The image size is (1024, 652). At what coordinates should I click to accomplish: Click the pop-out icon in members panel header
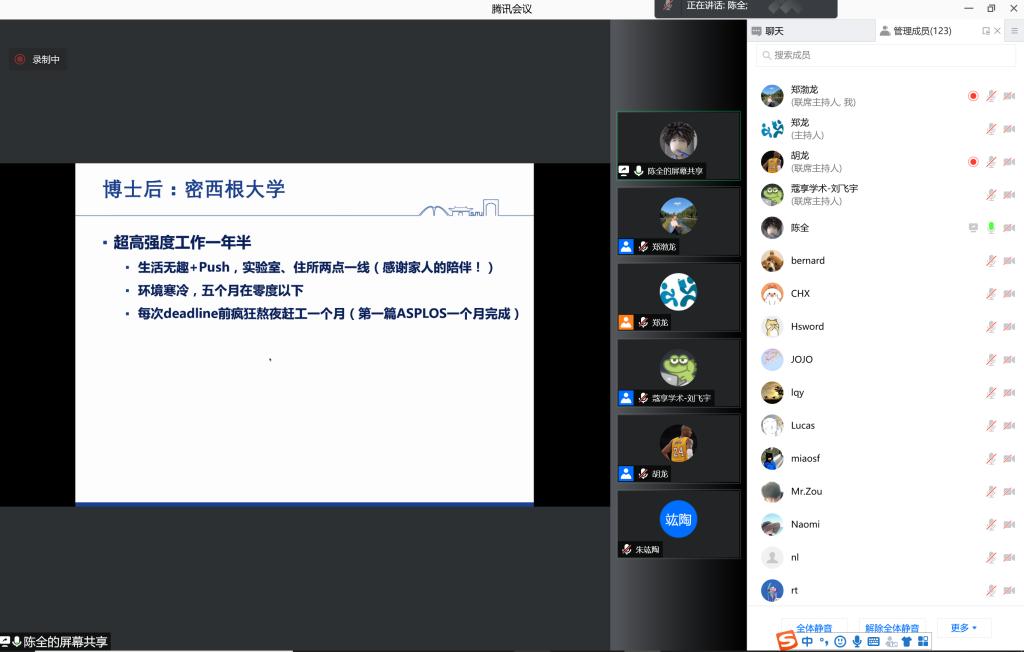click(x=986, y=31)
